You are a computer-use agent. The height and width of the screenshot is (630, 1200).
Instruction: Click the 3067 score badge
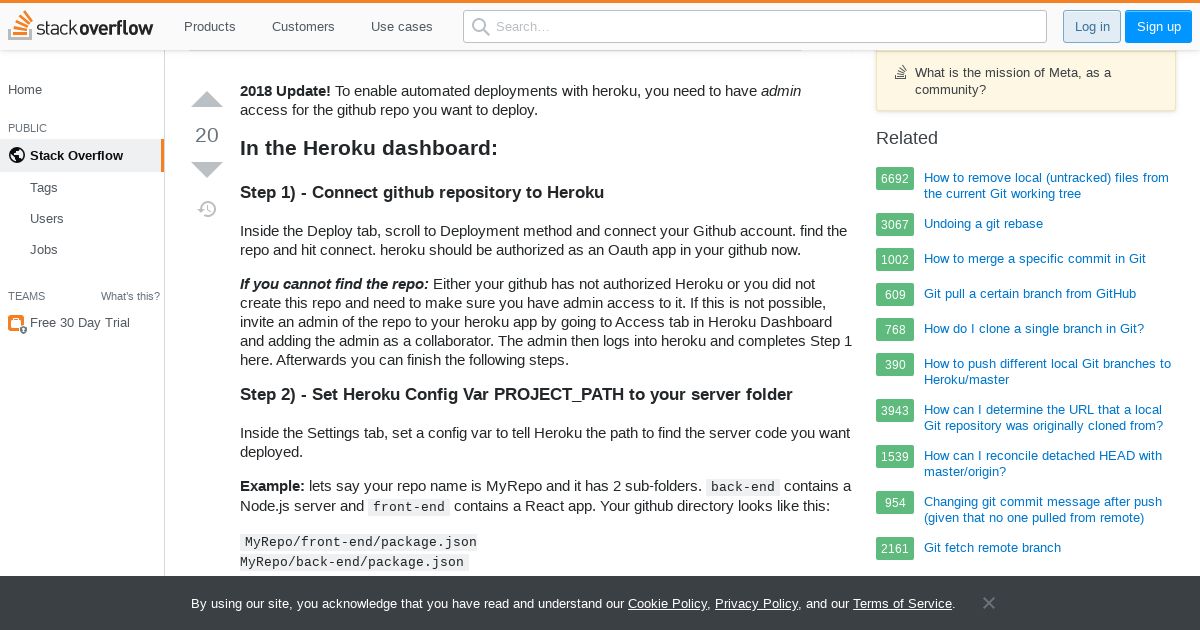click(x=895, y=224)
